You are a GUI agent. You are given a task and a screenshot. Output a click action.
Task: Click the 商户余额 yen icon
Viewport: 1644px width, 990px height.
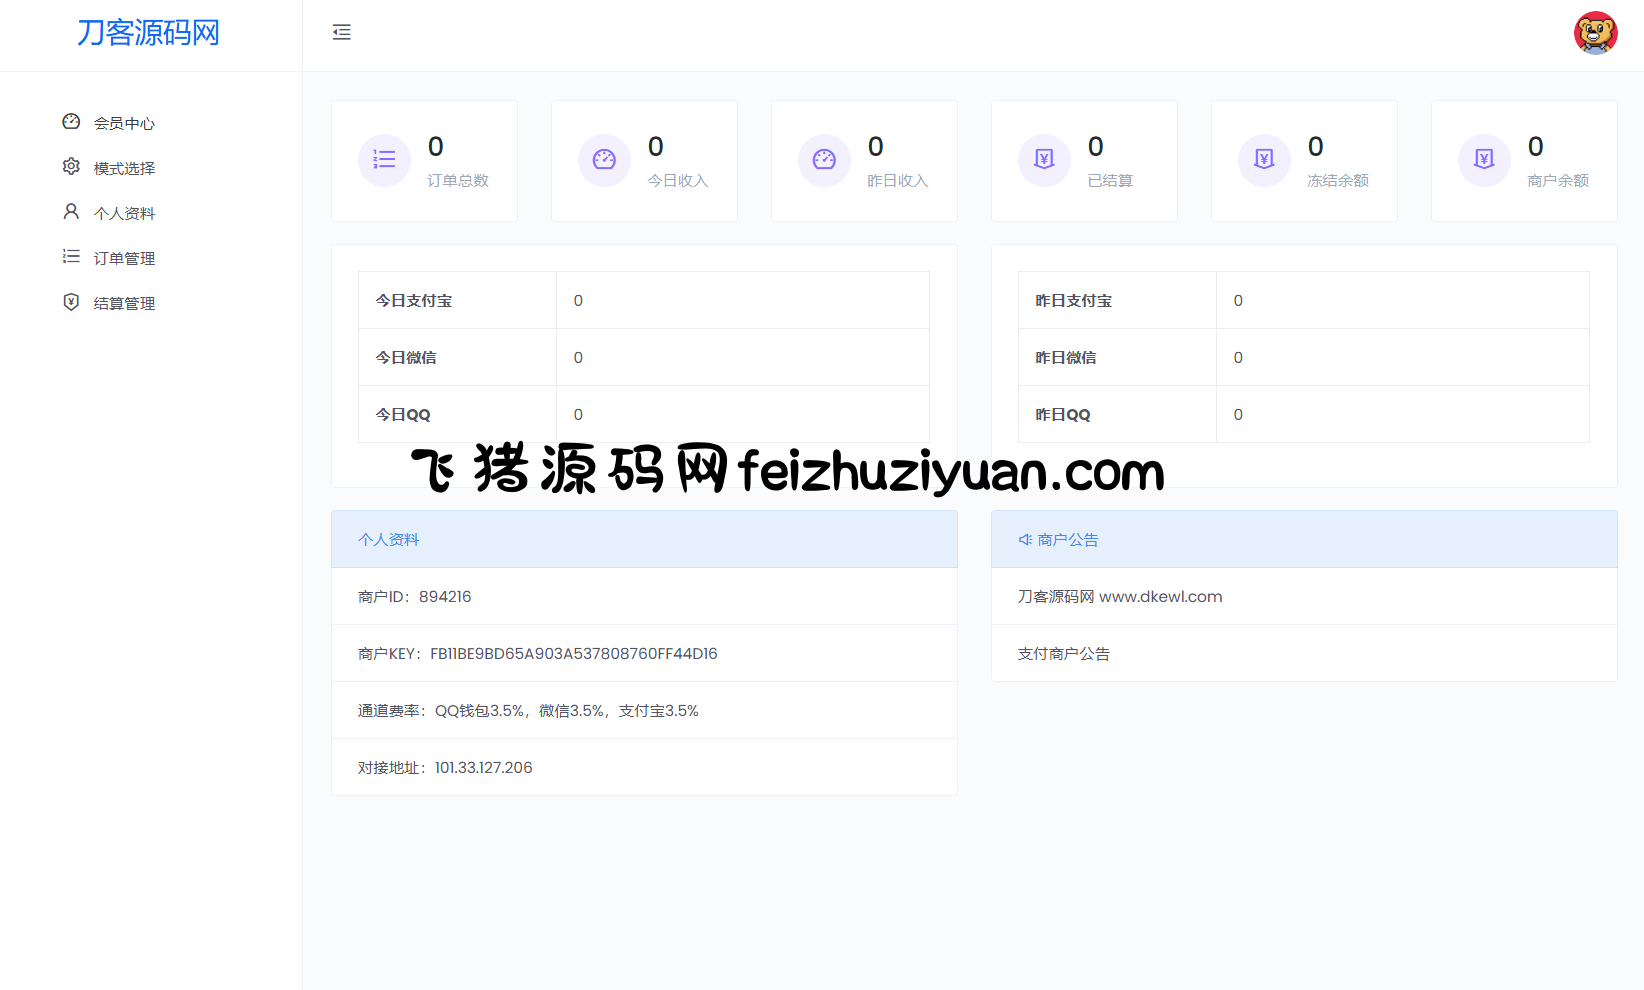(1484, 160)
